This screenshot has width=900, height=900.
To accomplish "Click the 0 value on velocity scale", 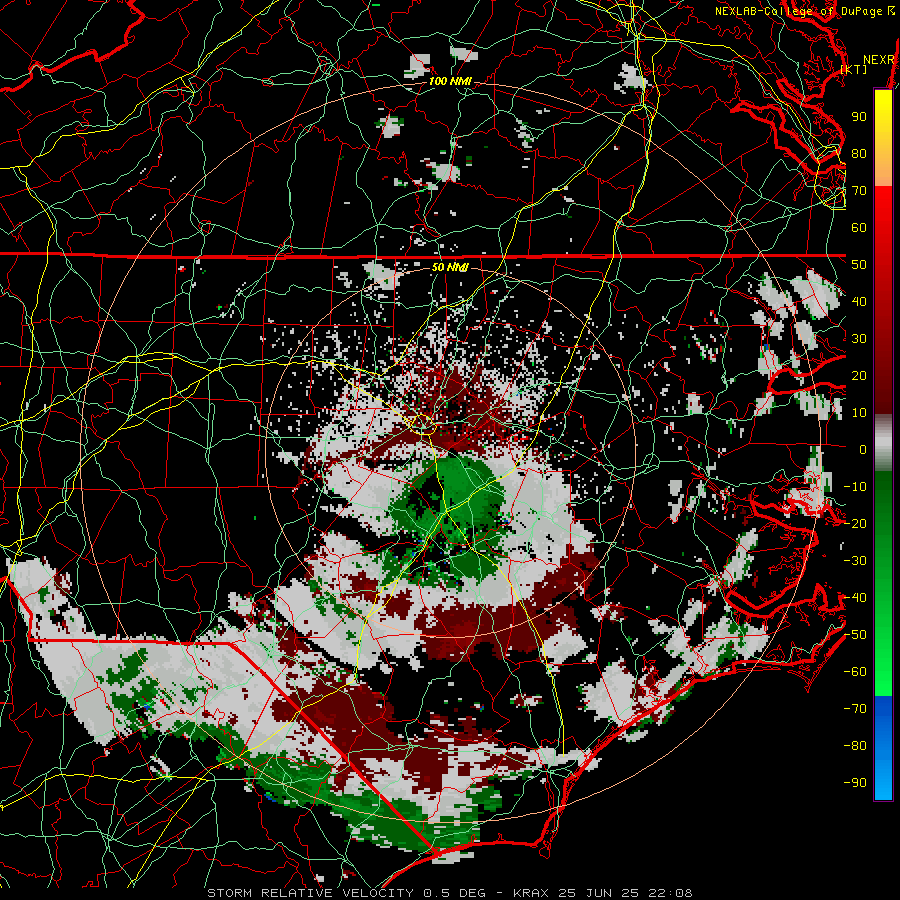I will pos(863,449).
